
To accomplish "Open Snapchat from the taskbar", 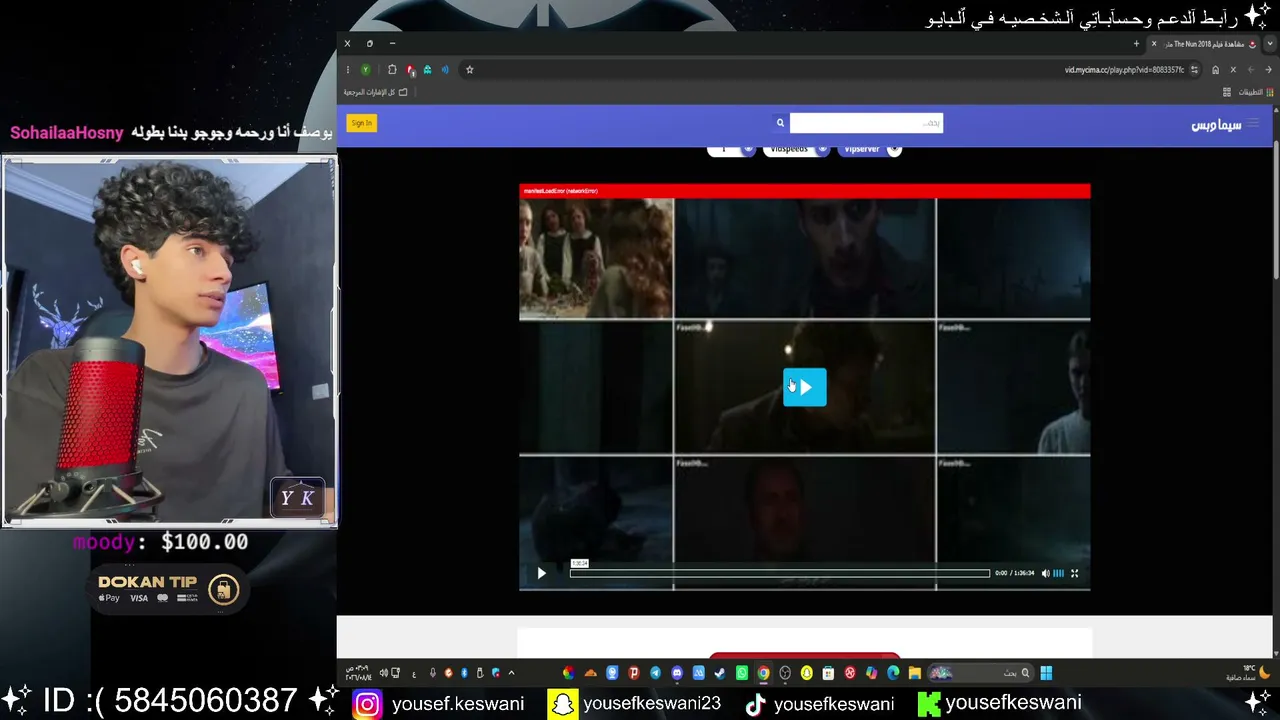I will point(807,673).
